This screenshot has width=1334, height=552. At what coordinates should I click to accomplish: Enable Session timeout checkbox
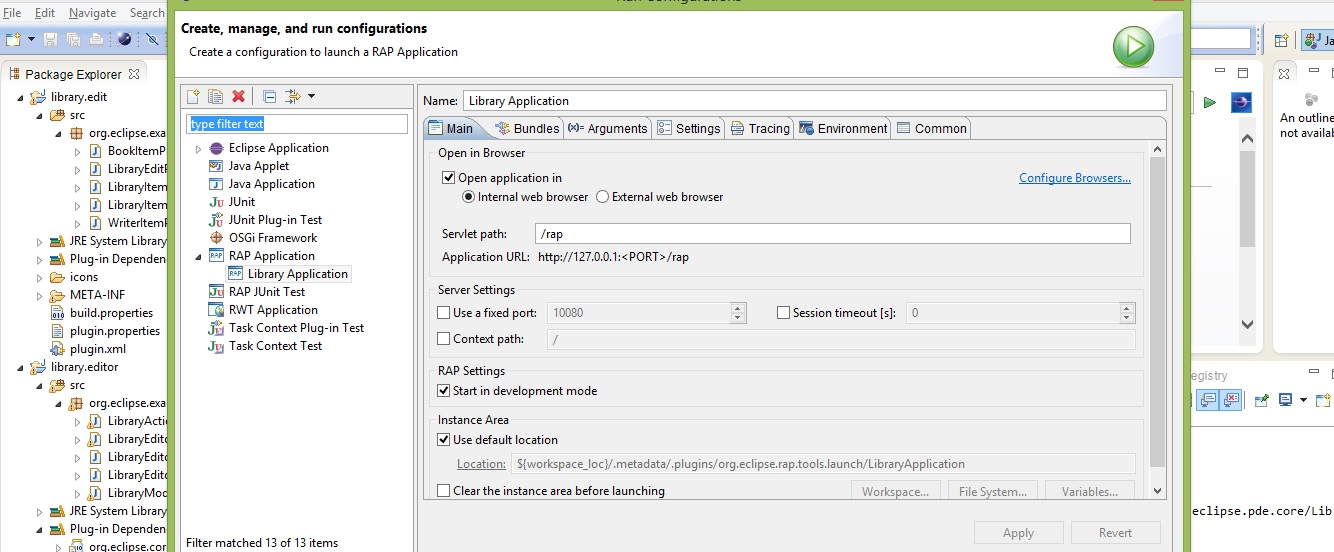pyautogui.click(x=783, y=313)
